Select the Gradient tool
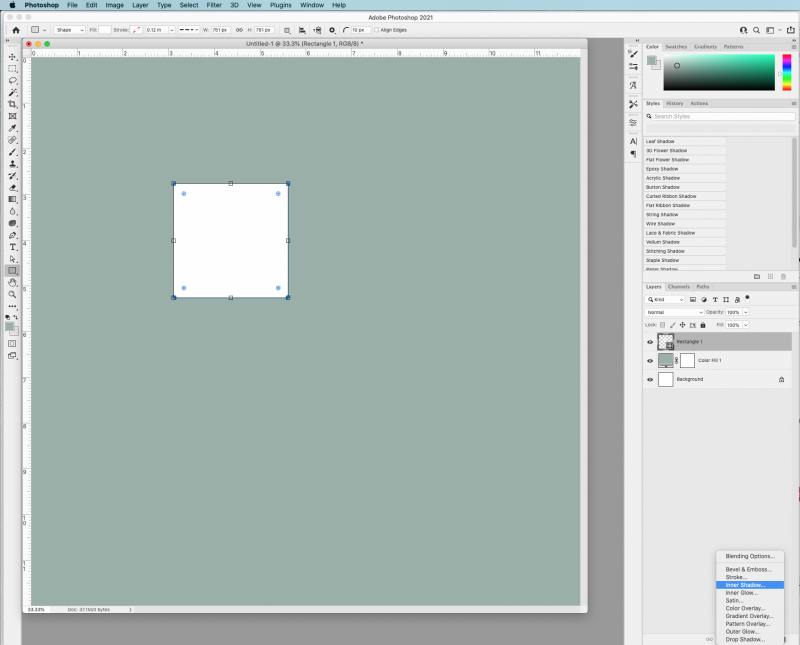The height and width of the screenshot is (645, 800). pyautogui.click(x=12, y=200)
